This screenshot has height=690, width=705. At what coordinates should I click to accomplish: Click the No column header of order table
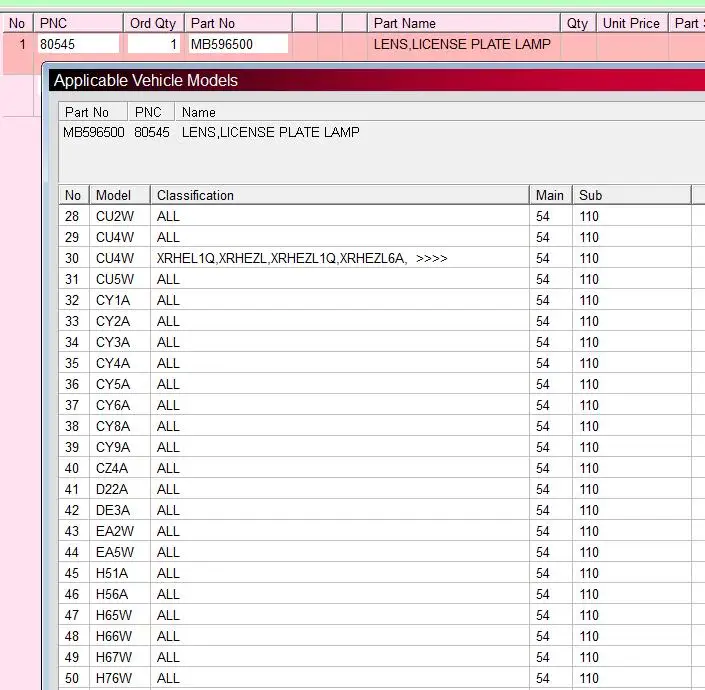point(17,23)
